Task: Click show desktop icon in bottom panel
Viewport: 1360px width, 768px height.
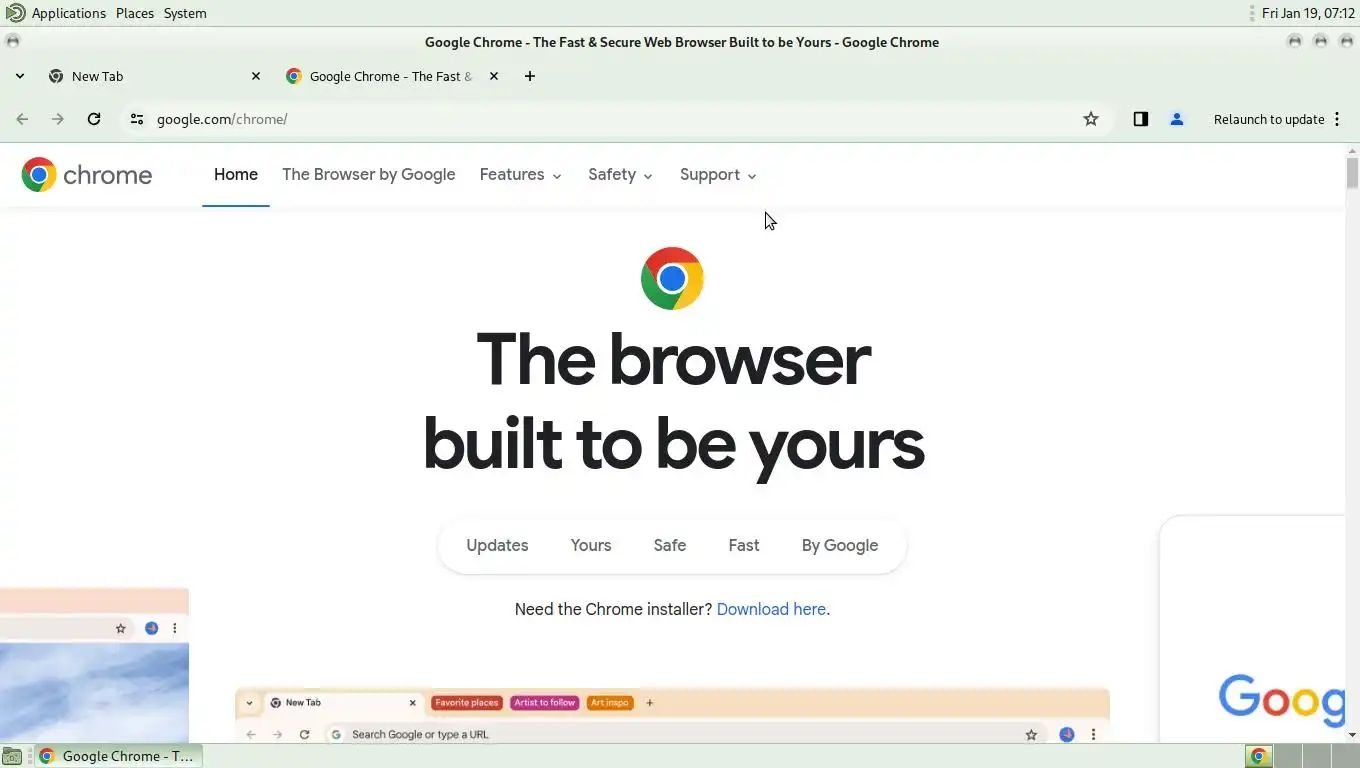Action: [x=12, y=756]
